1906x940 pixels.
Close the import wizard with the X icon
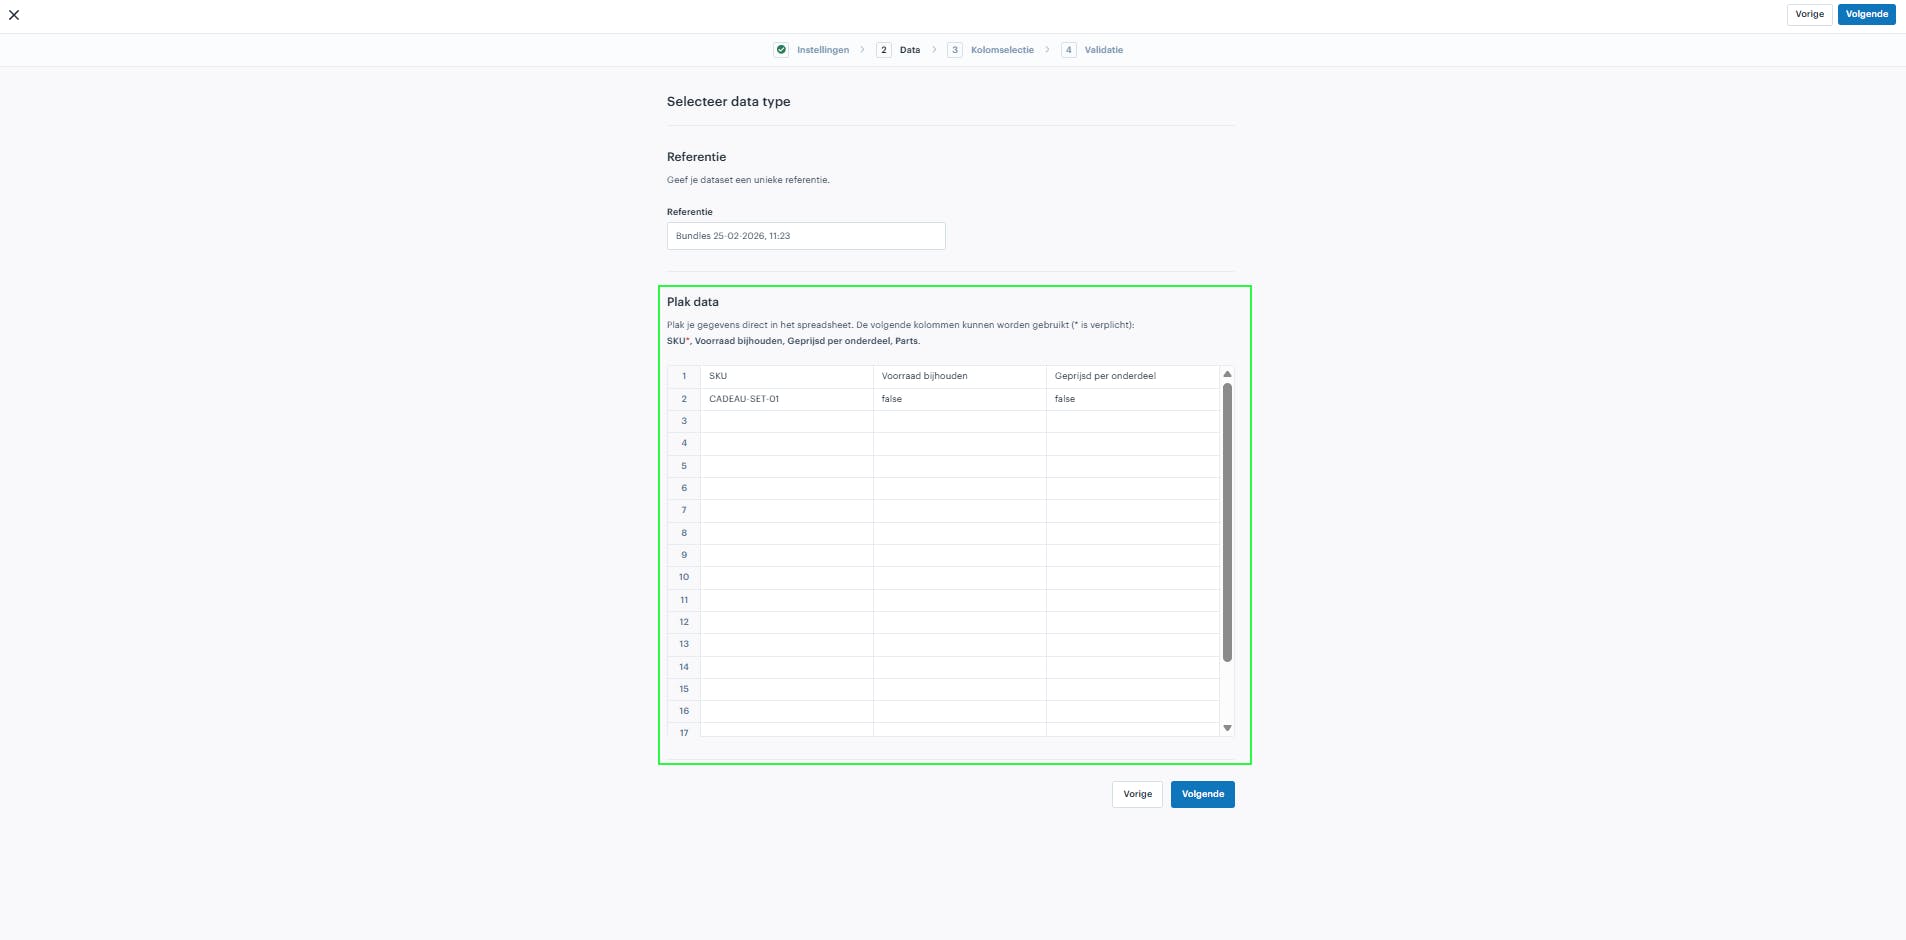click(14, 15)
